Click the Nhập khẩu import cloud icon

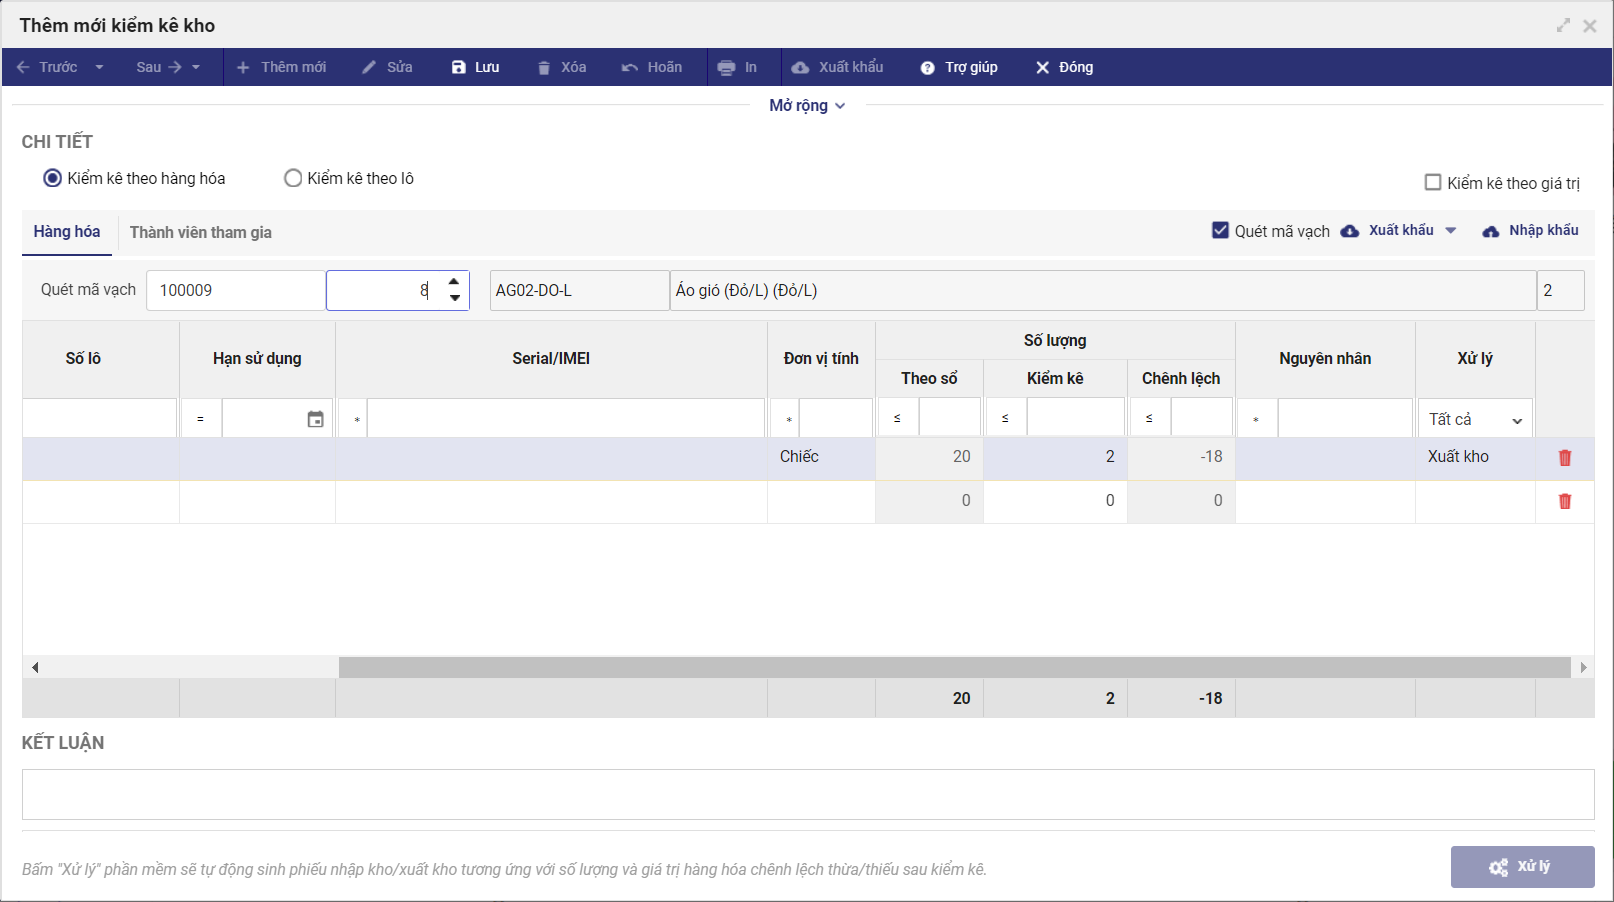(1490, 231)
